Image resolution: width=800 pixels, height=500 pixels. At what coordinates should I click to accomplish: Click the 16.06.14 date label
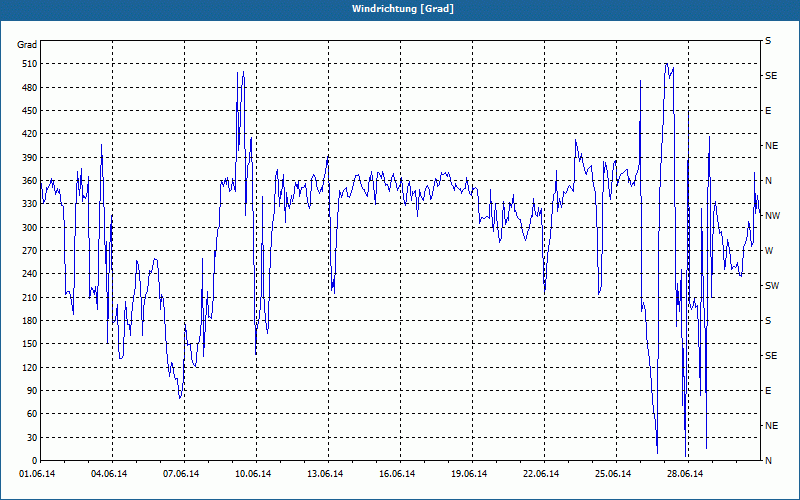(x=397, y=474)
